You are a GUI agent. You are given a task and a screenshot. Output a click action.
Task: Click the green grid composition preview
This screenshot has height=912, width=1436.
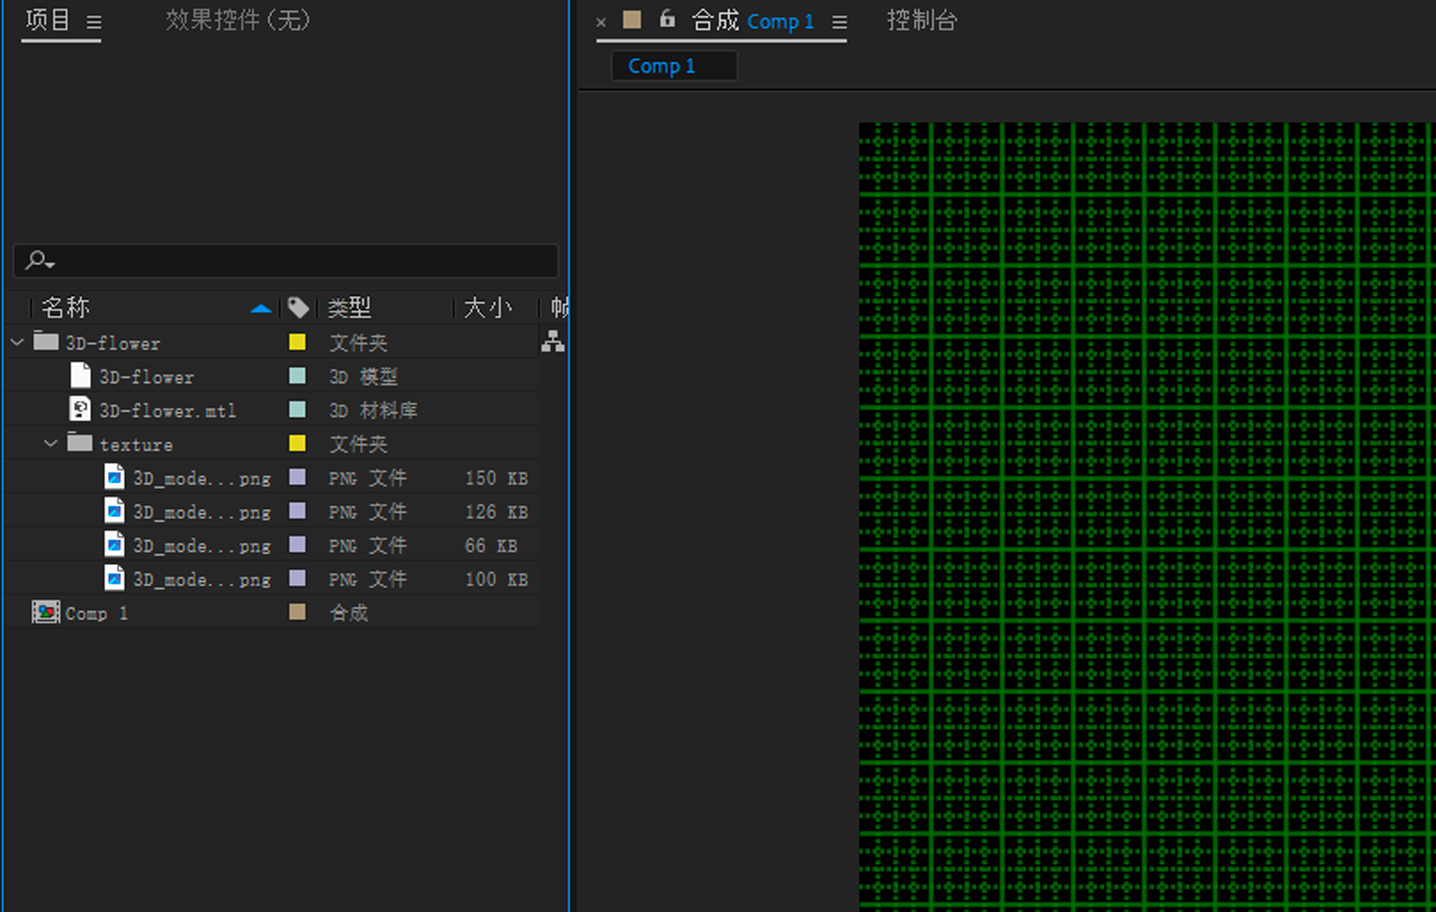point(1147,517)
